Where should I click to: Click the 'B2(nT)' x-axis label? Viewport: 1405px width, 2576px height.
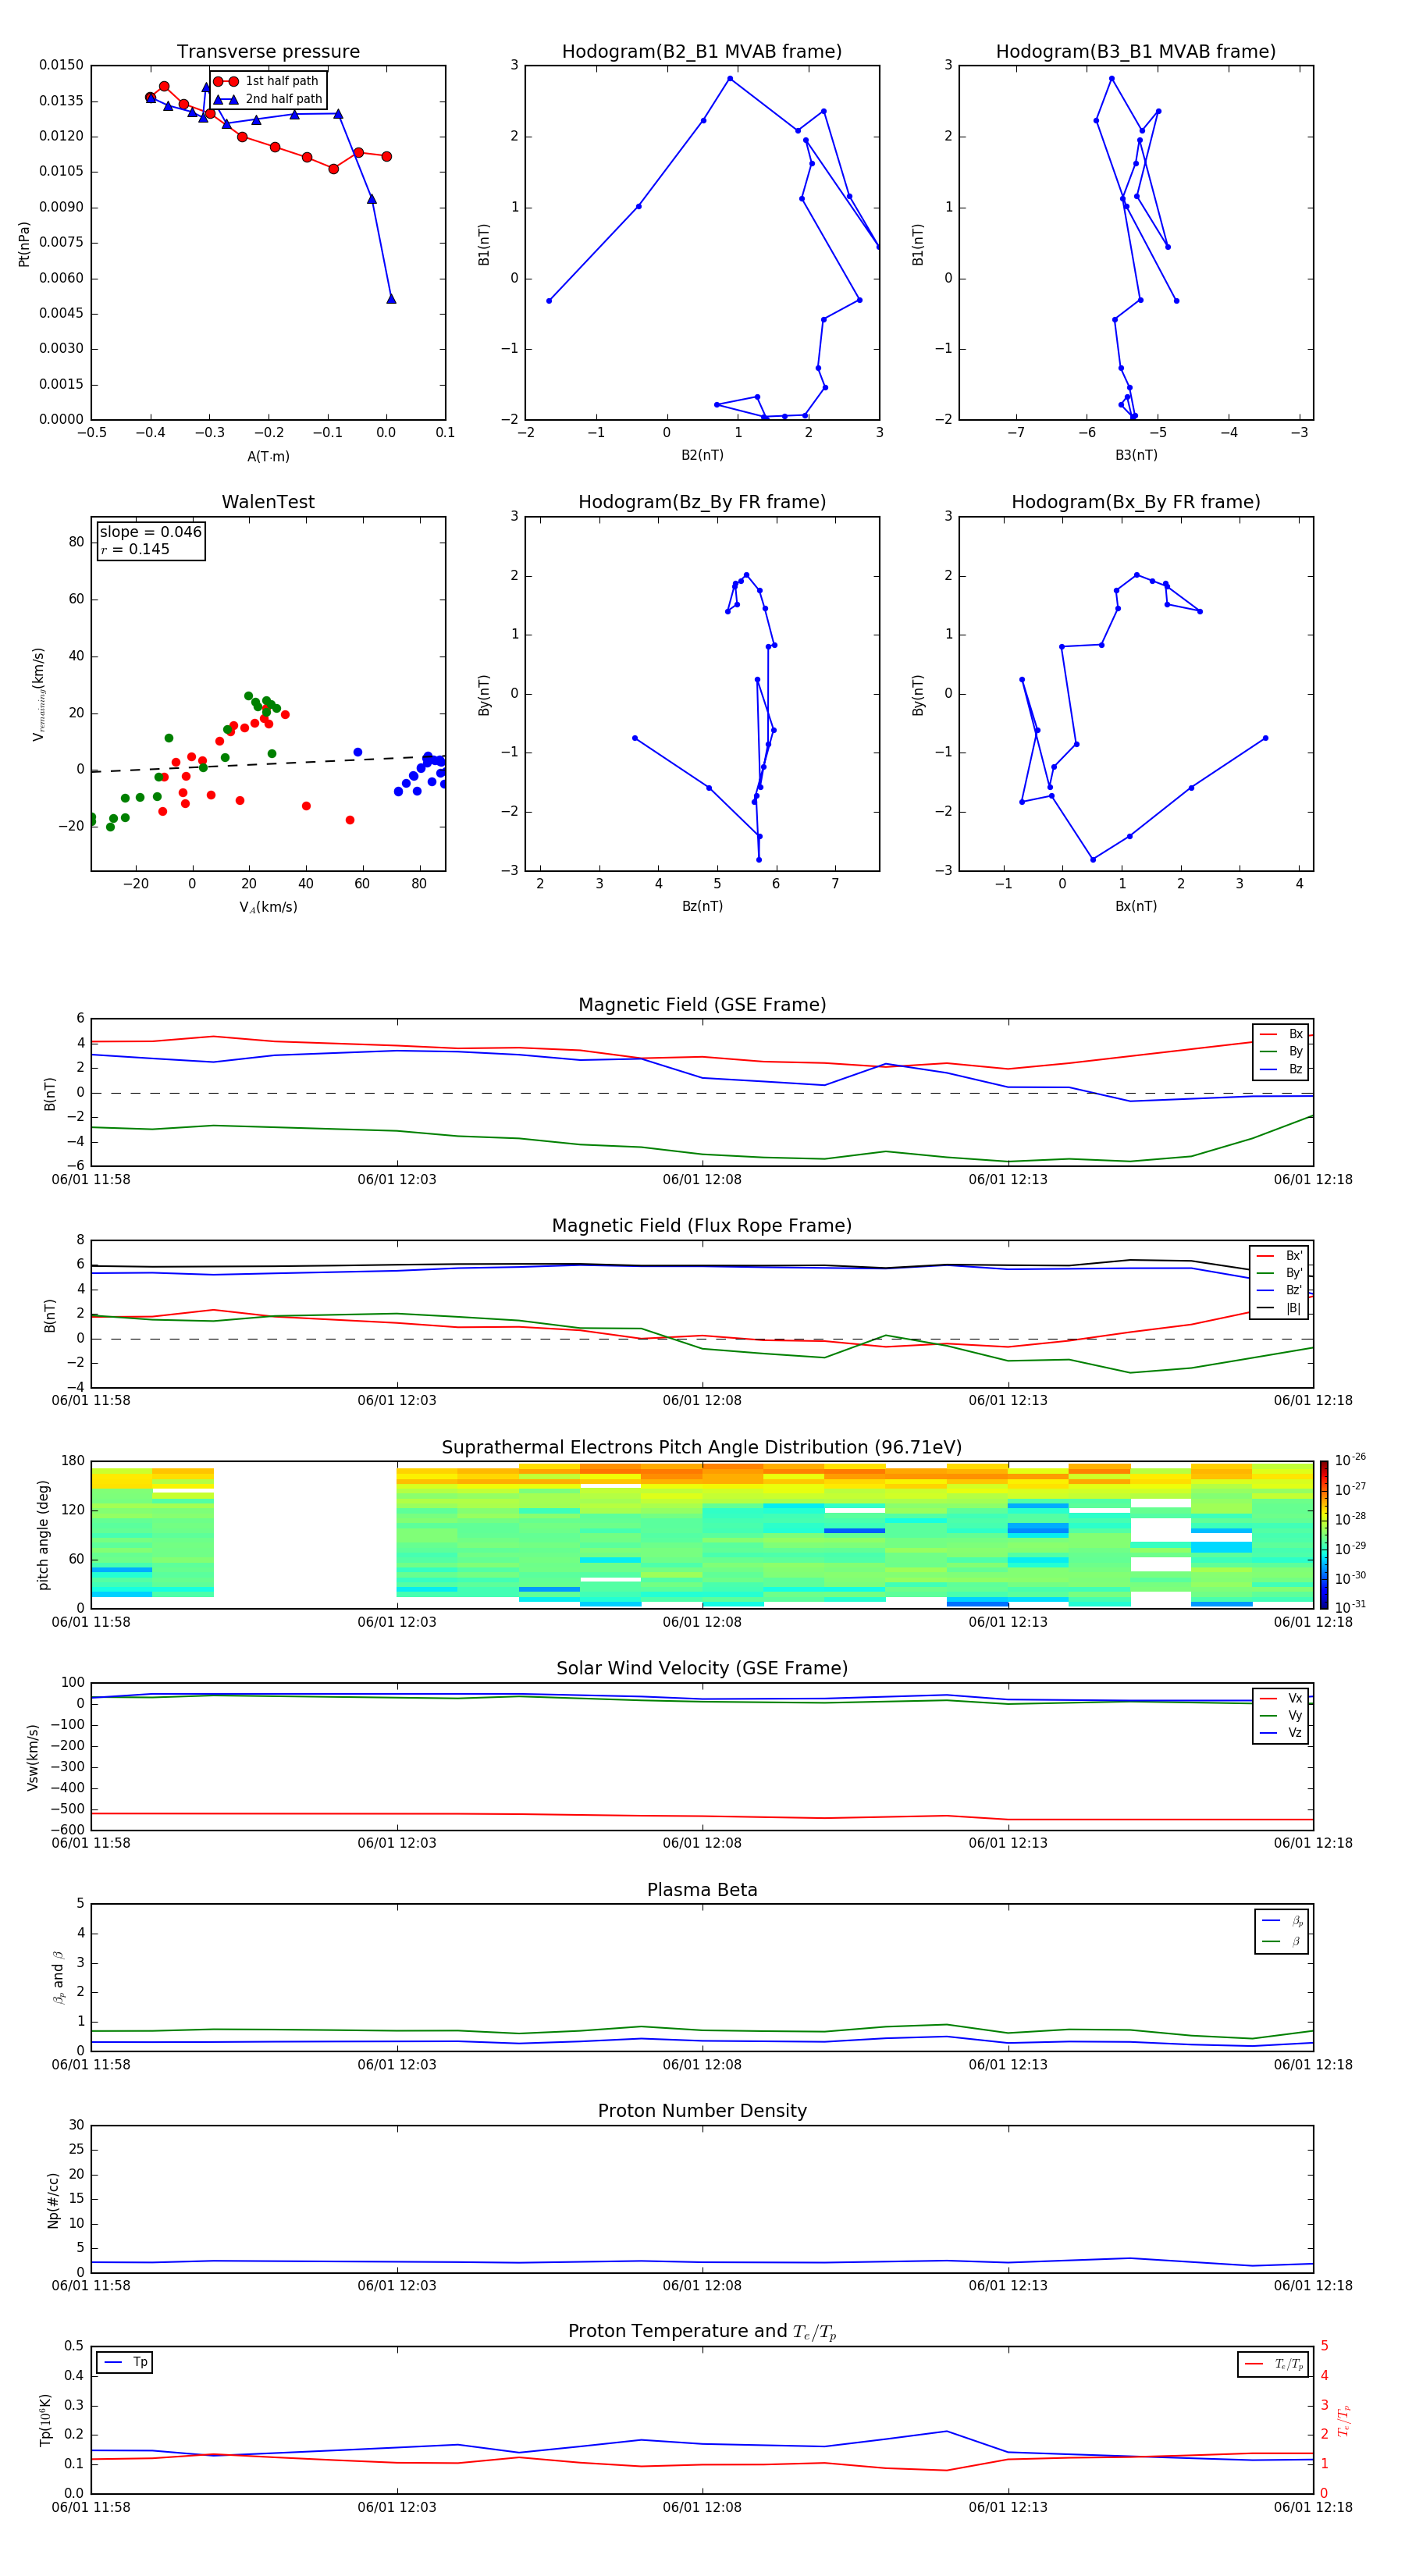click(x=702, y=455)
